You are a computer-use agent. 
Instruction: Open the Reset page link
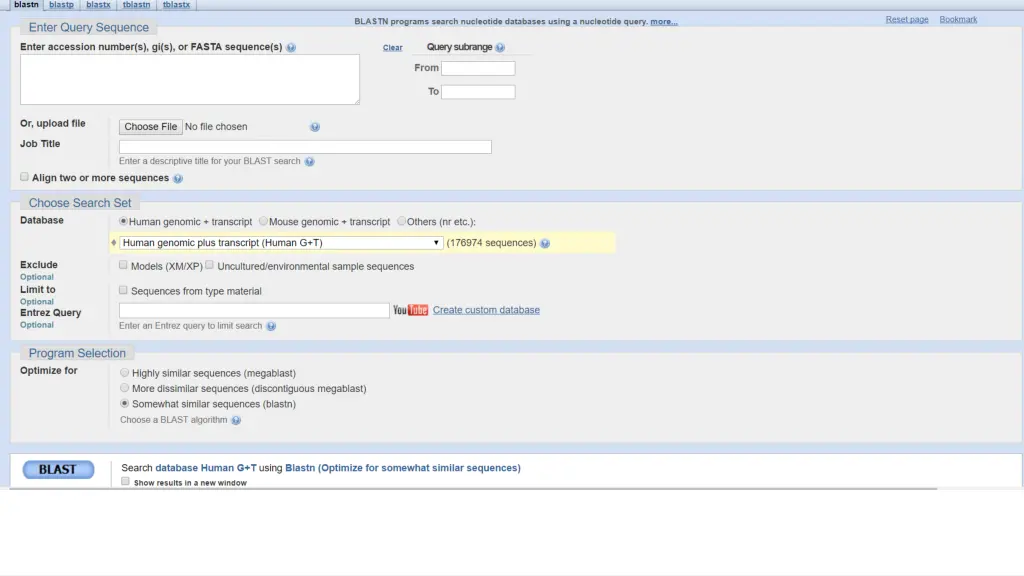(x=906, y=20)
